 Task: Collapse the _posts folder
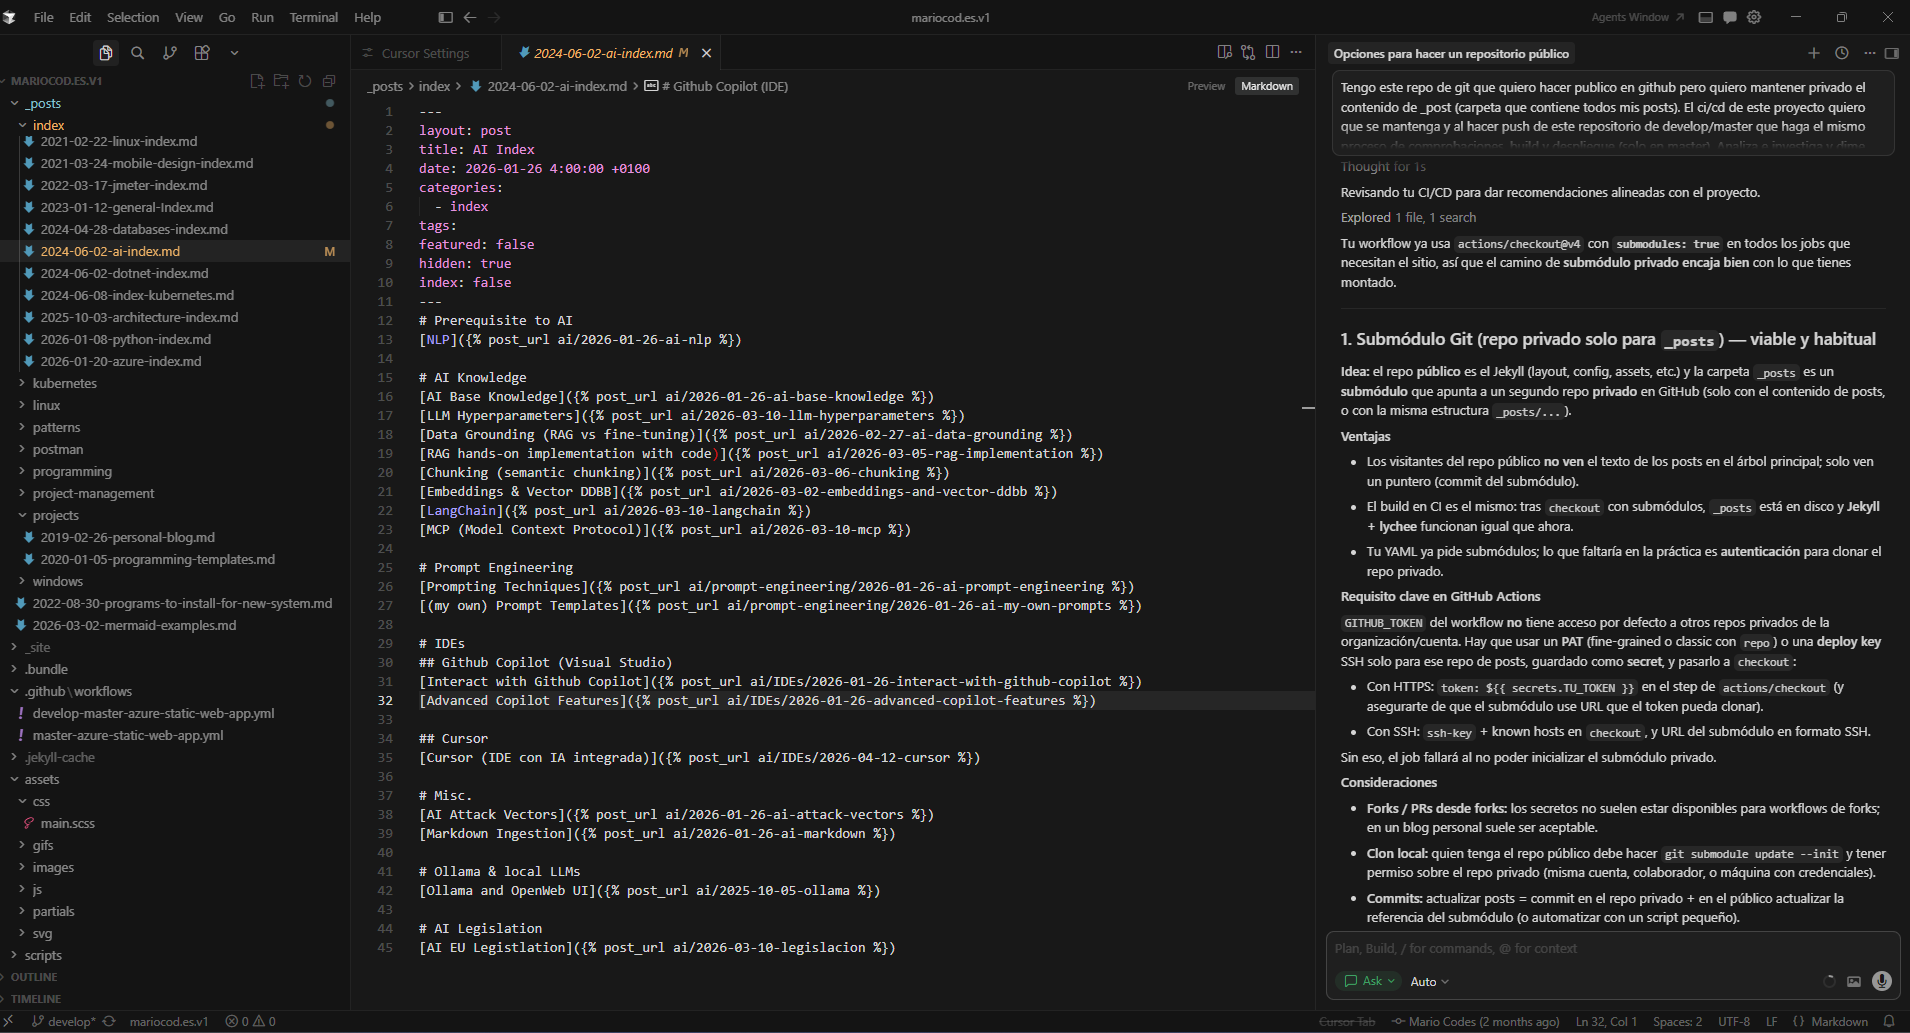point(174,103)
